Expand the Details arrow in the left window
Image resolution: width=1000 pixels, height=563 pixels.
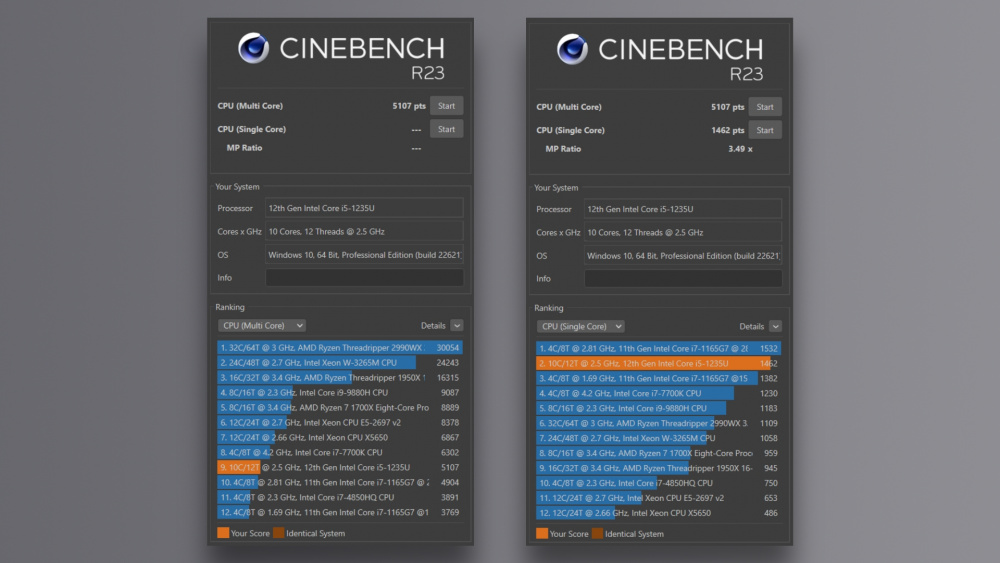click(x=457, y=326)
